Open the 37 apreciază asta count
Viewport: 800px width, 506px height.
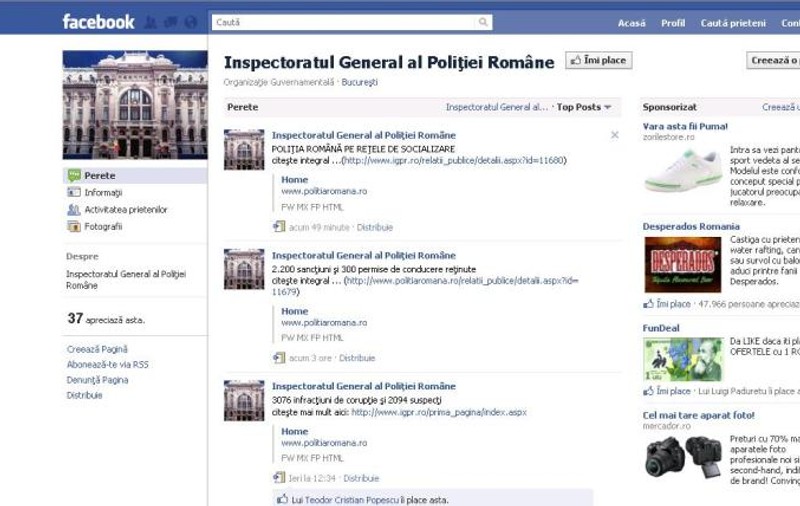(106, 319)
